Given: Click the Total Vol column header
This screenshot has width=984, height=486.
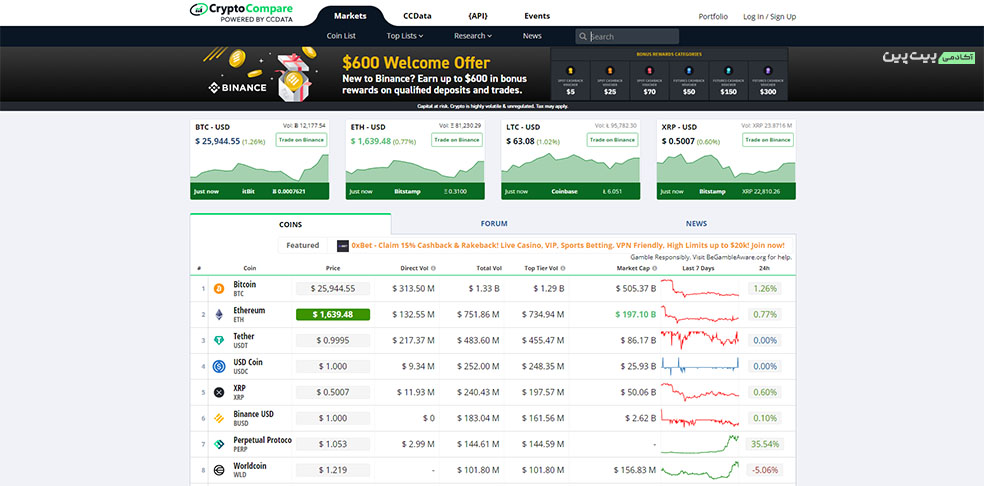Looking at the screenshot, I should point(489,268).
